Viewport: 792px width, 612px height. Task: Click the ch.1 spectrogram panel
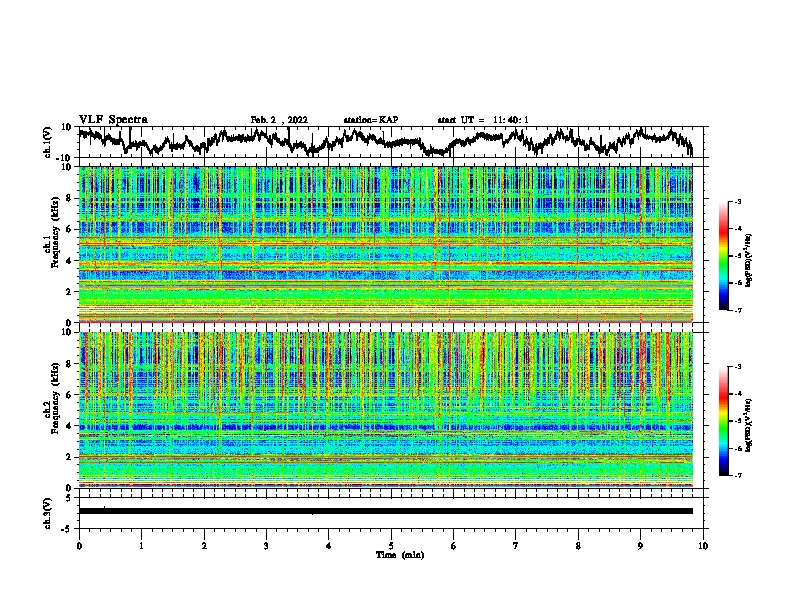click(385, 244)
